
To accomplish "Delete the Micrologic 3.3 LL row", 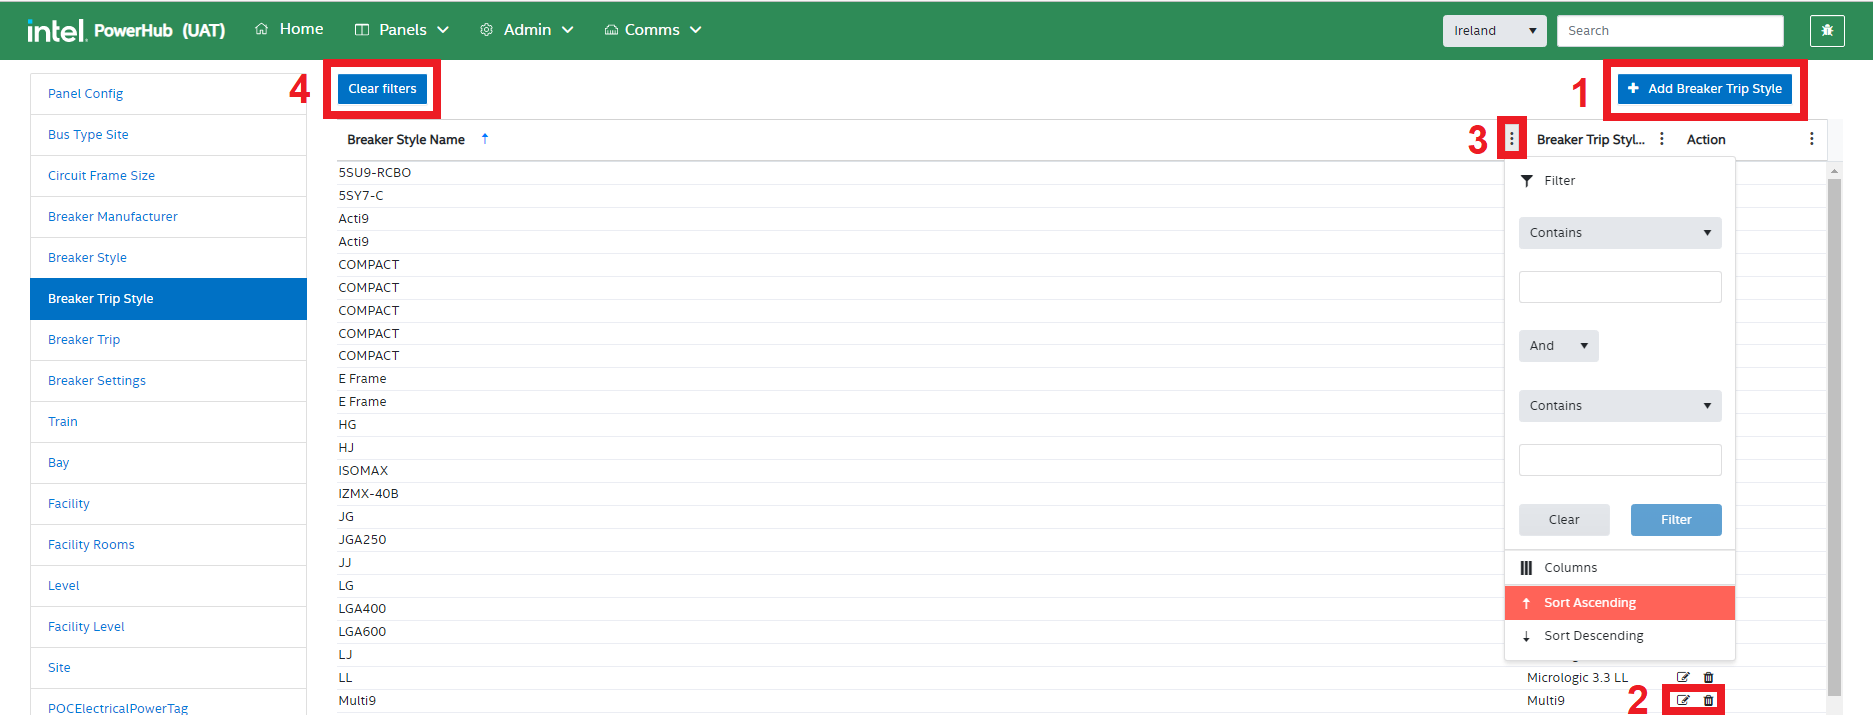I will pos(1708,677).
